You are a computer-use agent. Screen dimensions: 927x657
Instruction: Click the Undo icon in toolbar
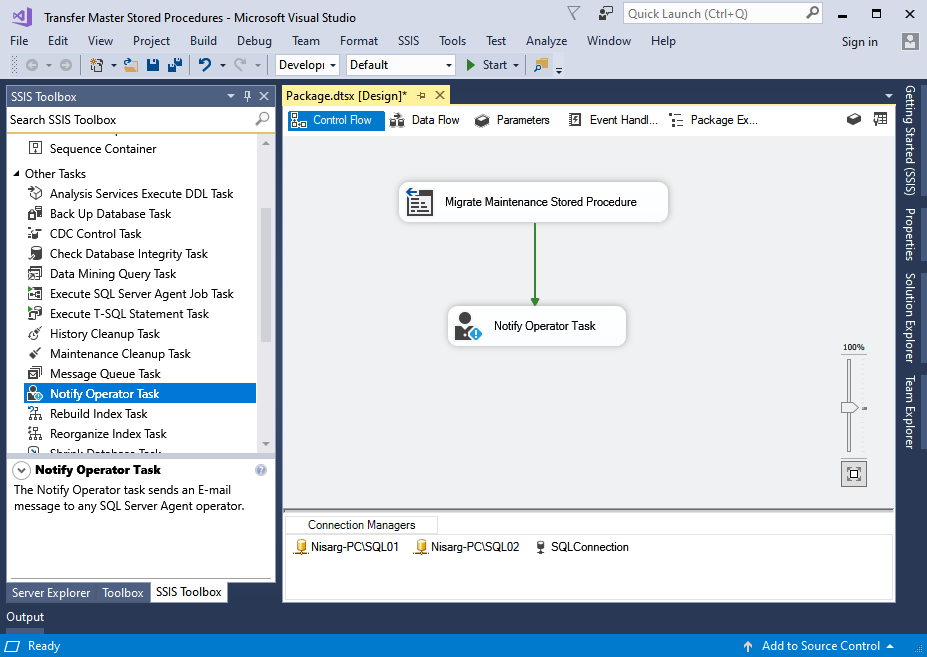click(205, 65)
